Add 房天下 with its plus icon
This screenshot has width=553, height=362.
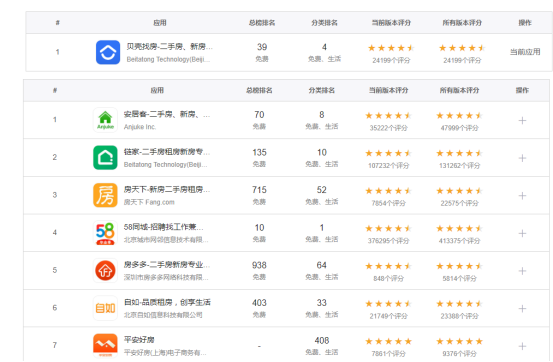[x=522, y=196]
